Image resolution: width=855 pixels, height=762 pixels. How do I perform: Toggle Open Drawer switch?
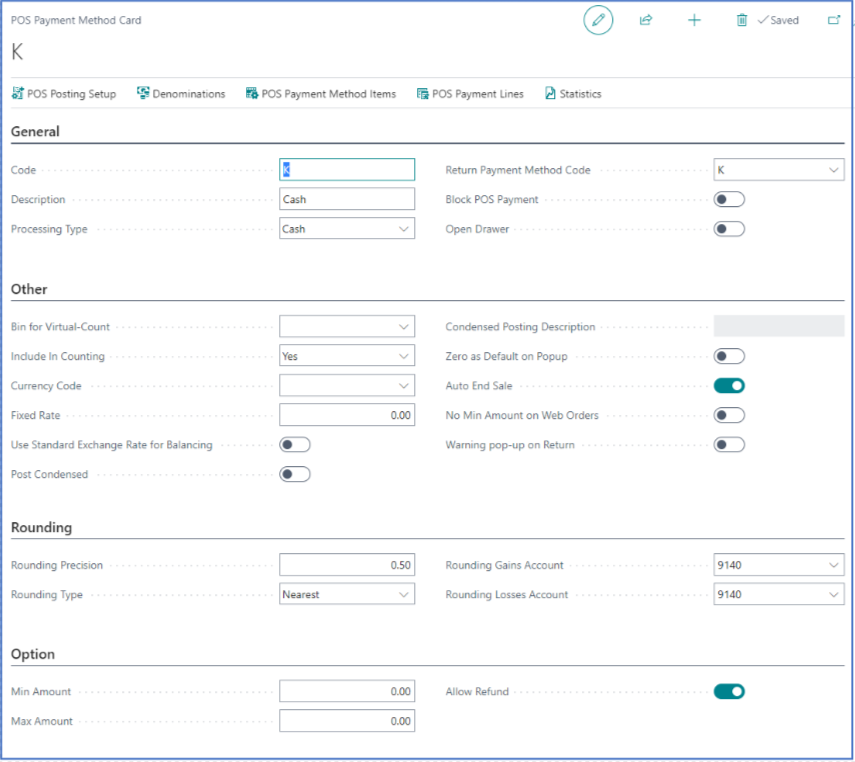tap(729, 229)
